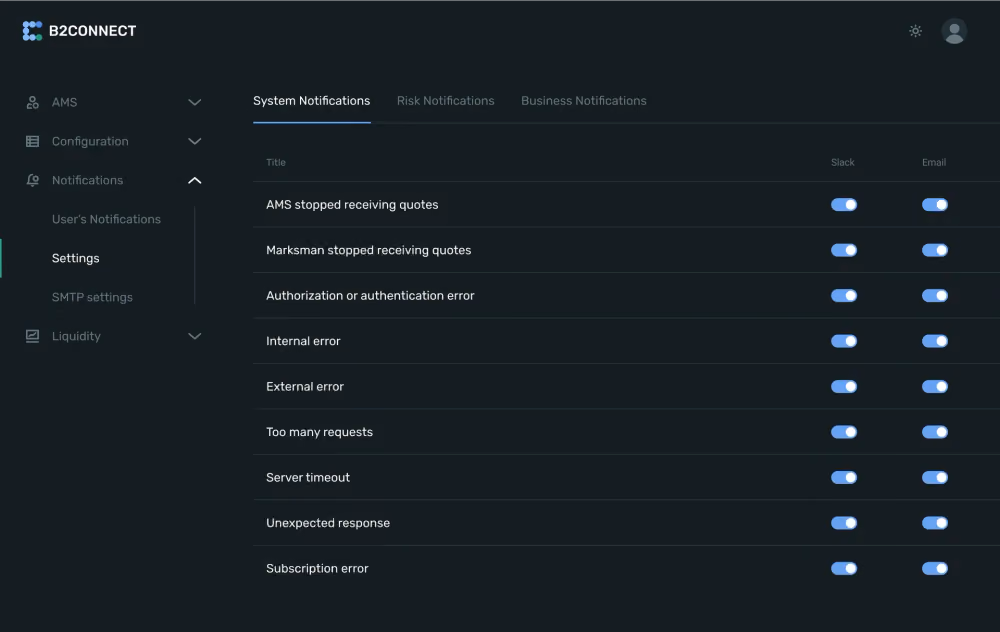
Task: Disable Email for Internal error
Action: 935,341
